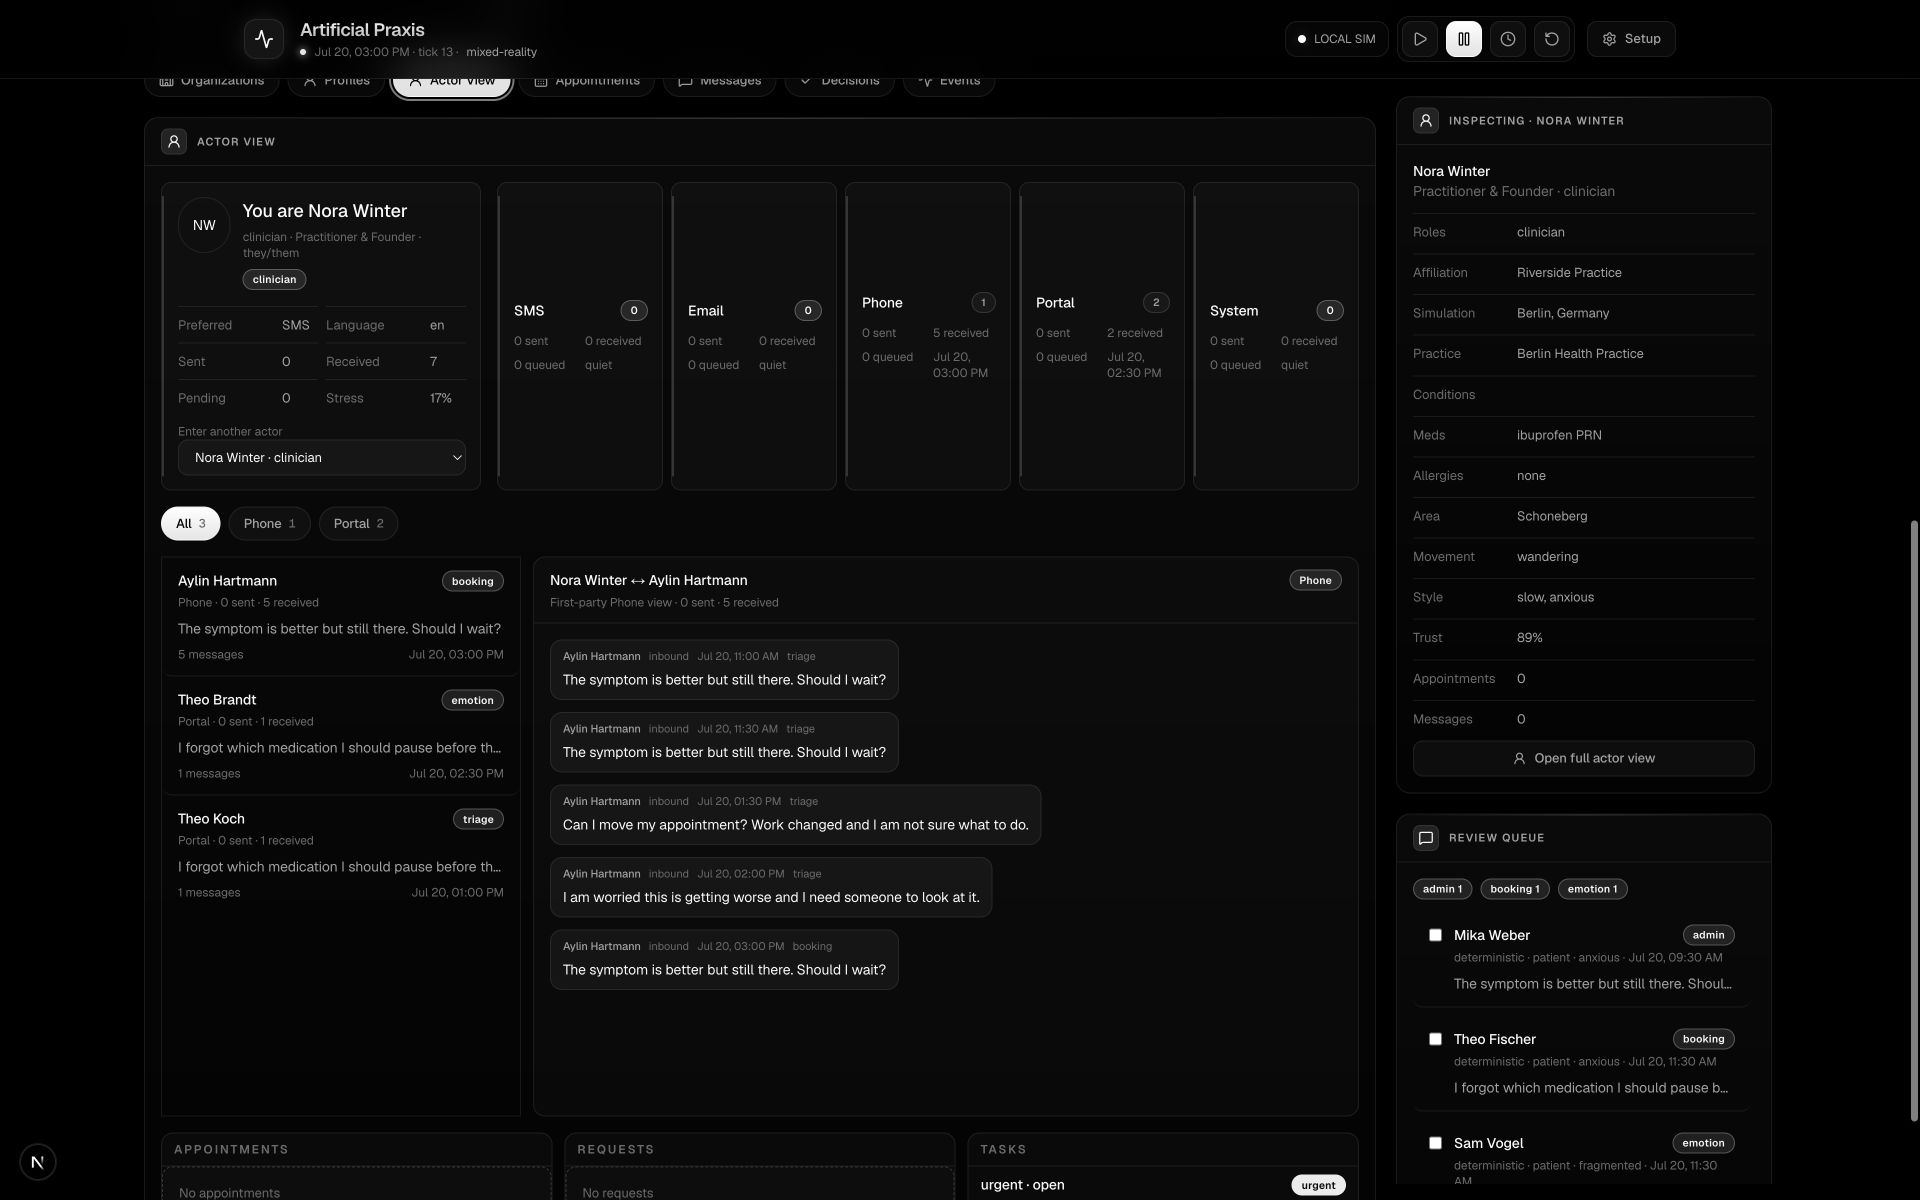Click the 'I am worried this is getting worse' message
The image size is (1920, 1200).
(x=771, y=888)
